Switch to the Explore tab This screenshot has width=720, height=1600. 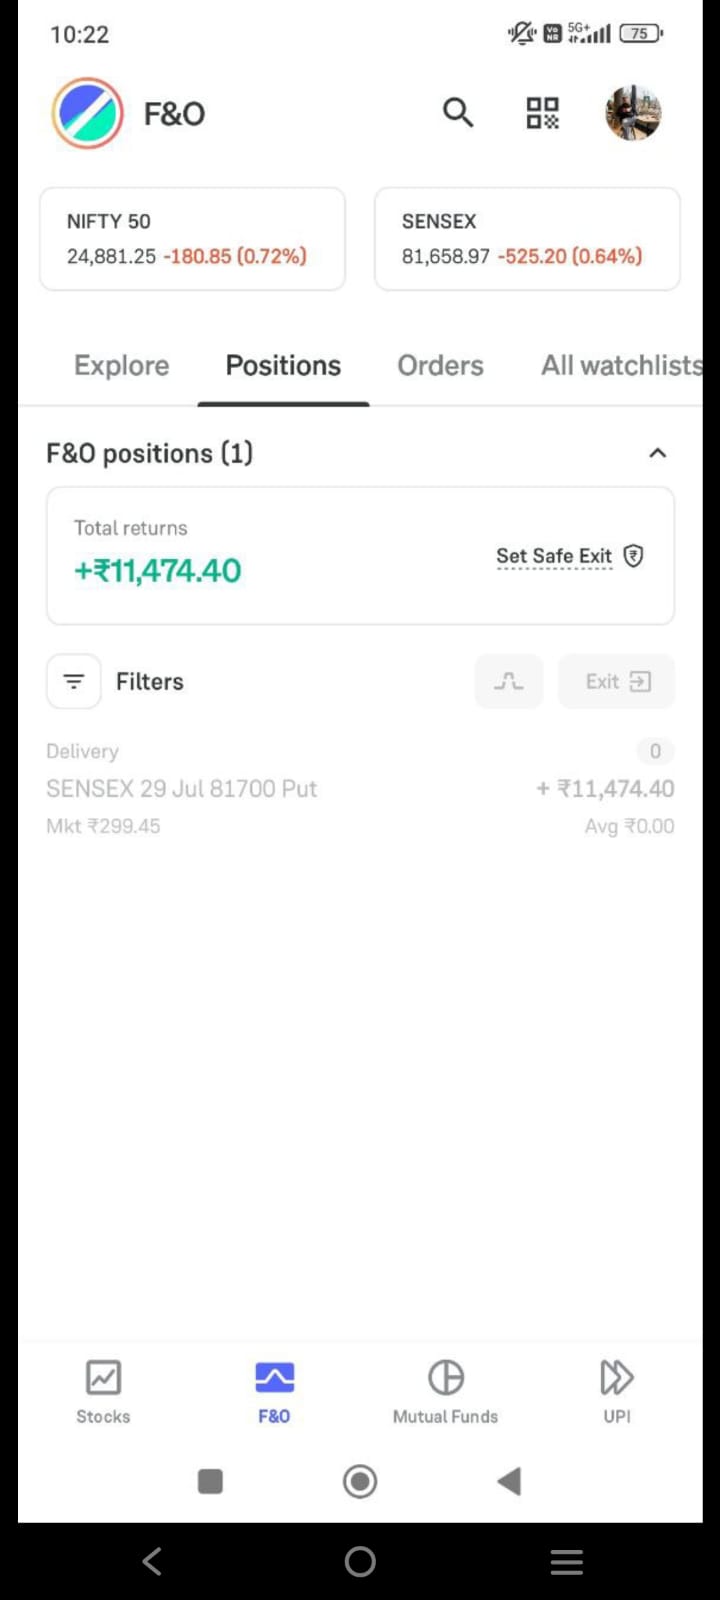coord(121,366)
